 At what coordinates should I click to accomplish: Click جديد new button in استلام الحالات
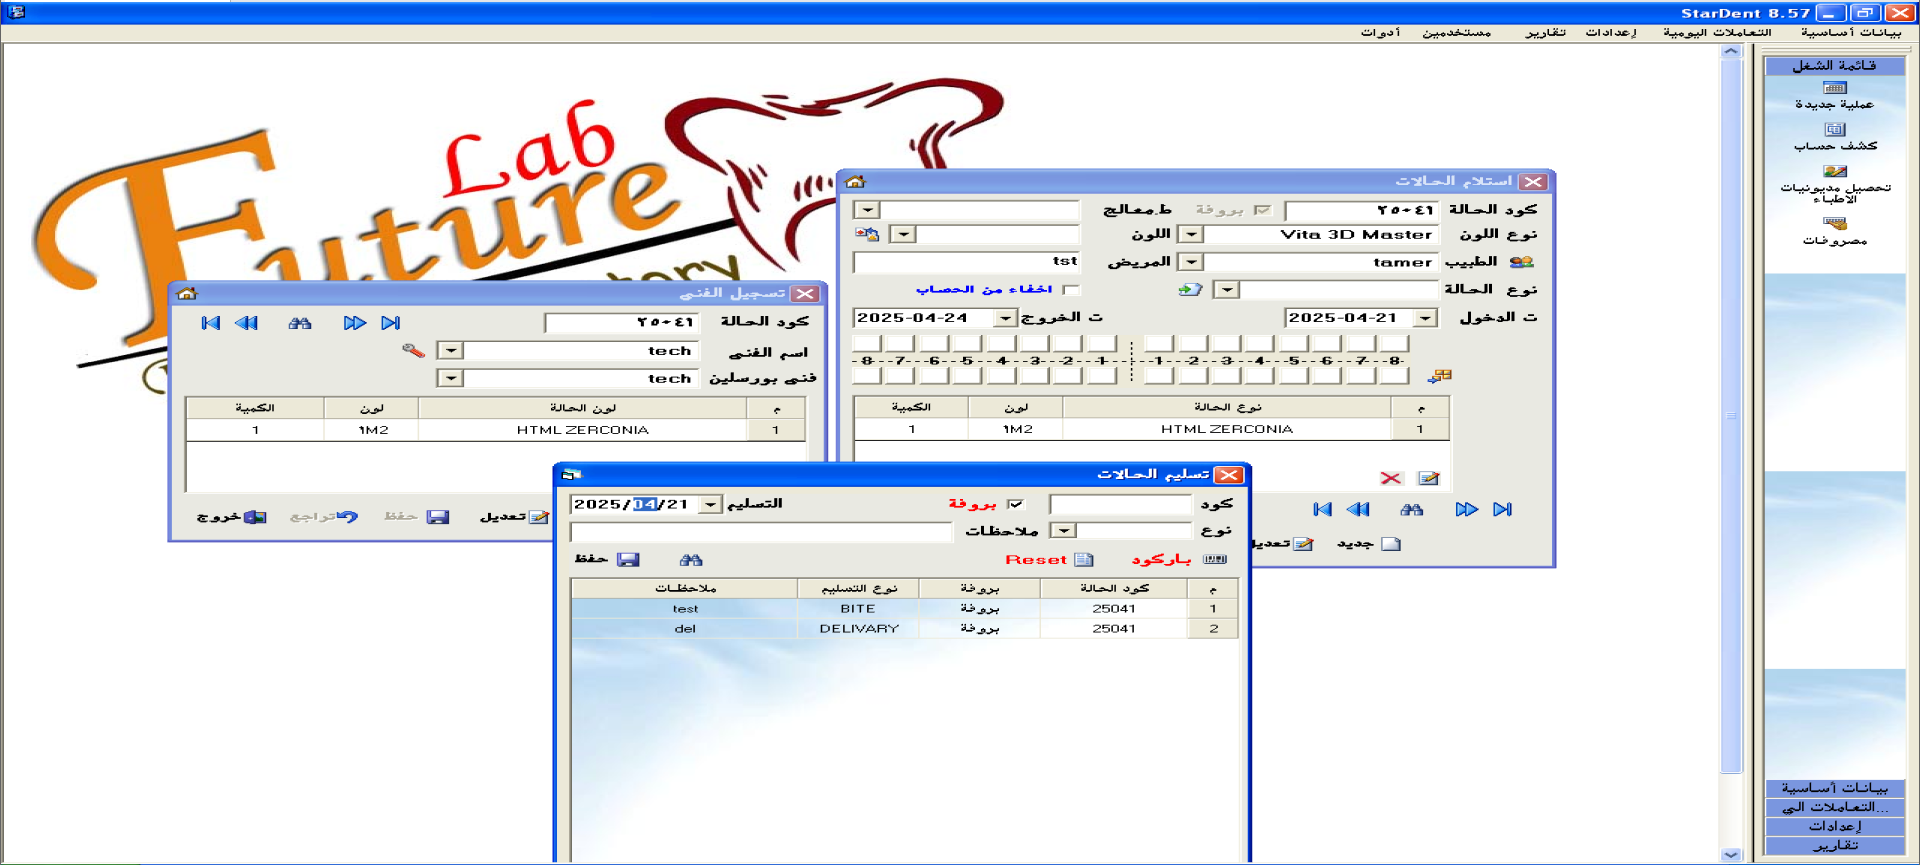pos(1369,543)
